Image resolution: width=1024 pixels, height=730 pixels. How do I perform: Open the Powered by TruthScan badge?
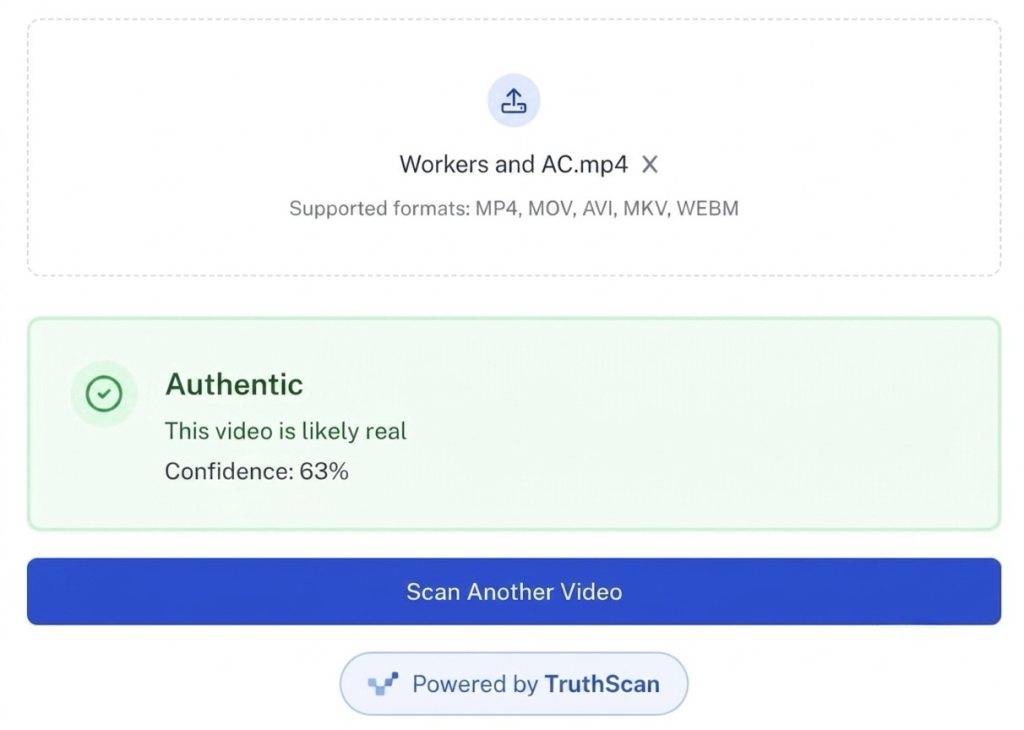tap(513, 684)
